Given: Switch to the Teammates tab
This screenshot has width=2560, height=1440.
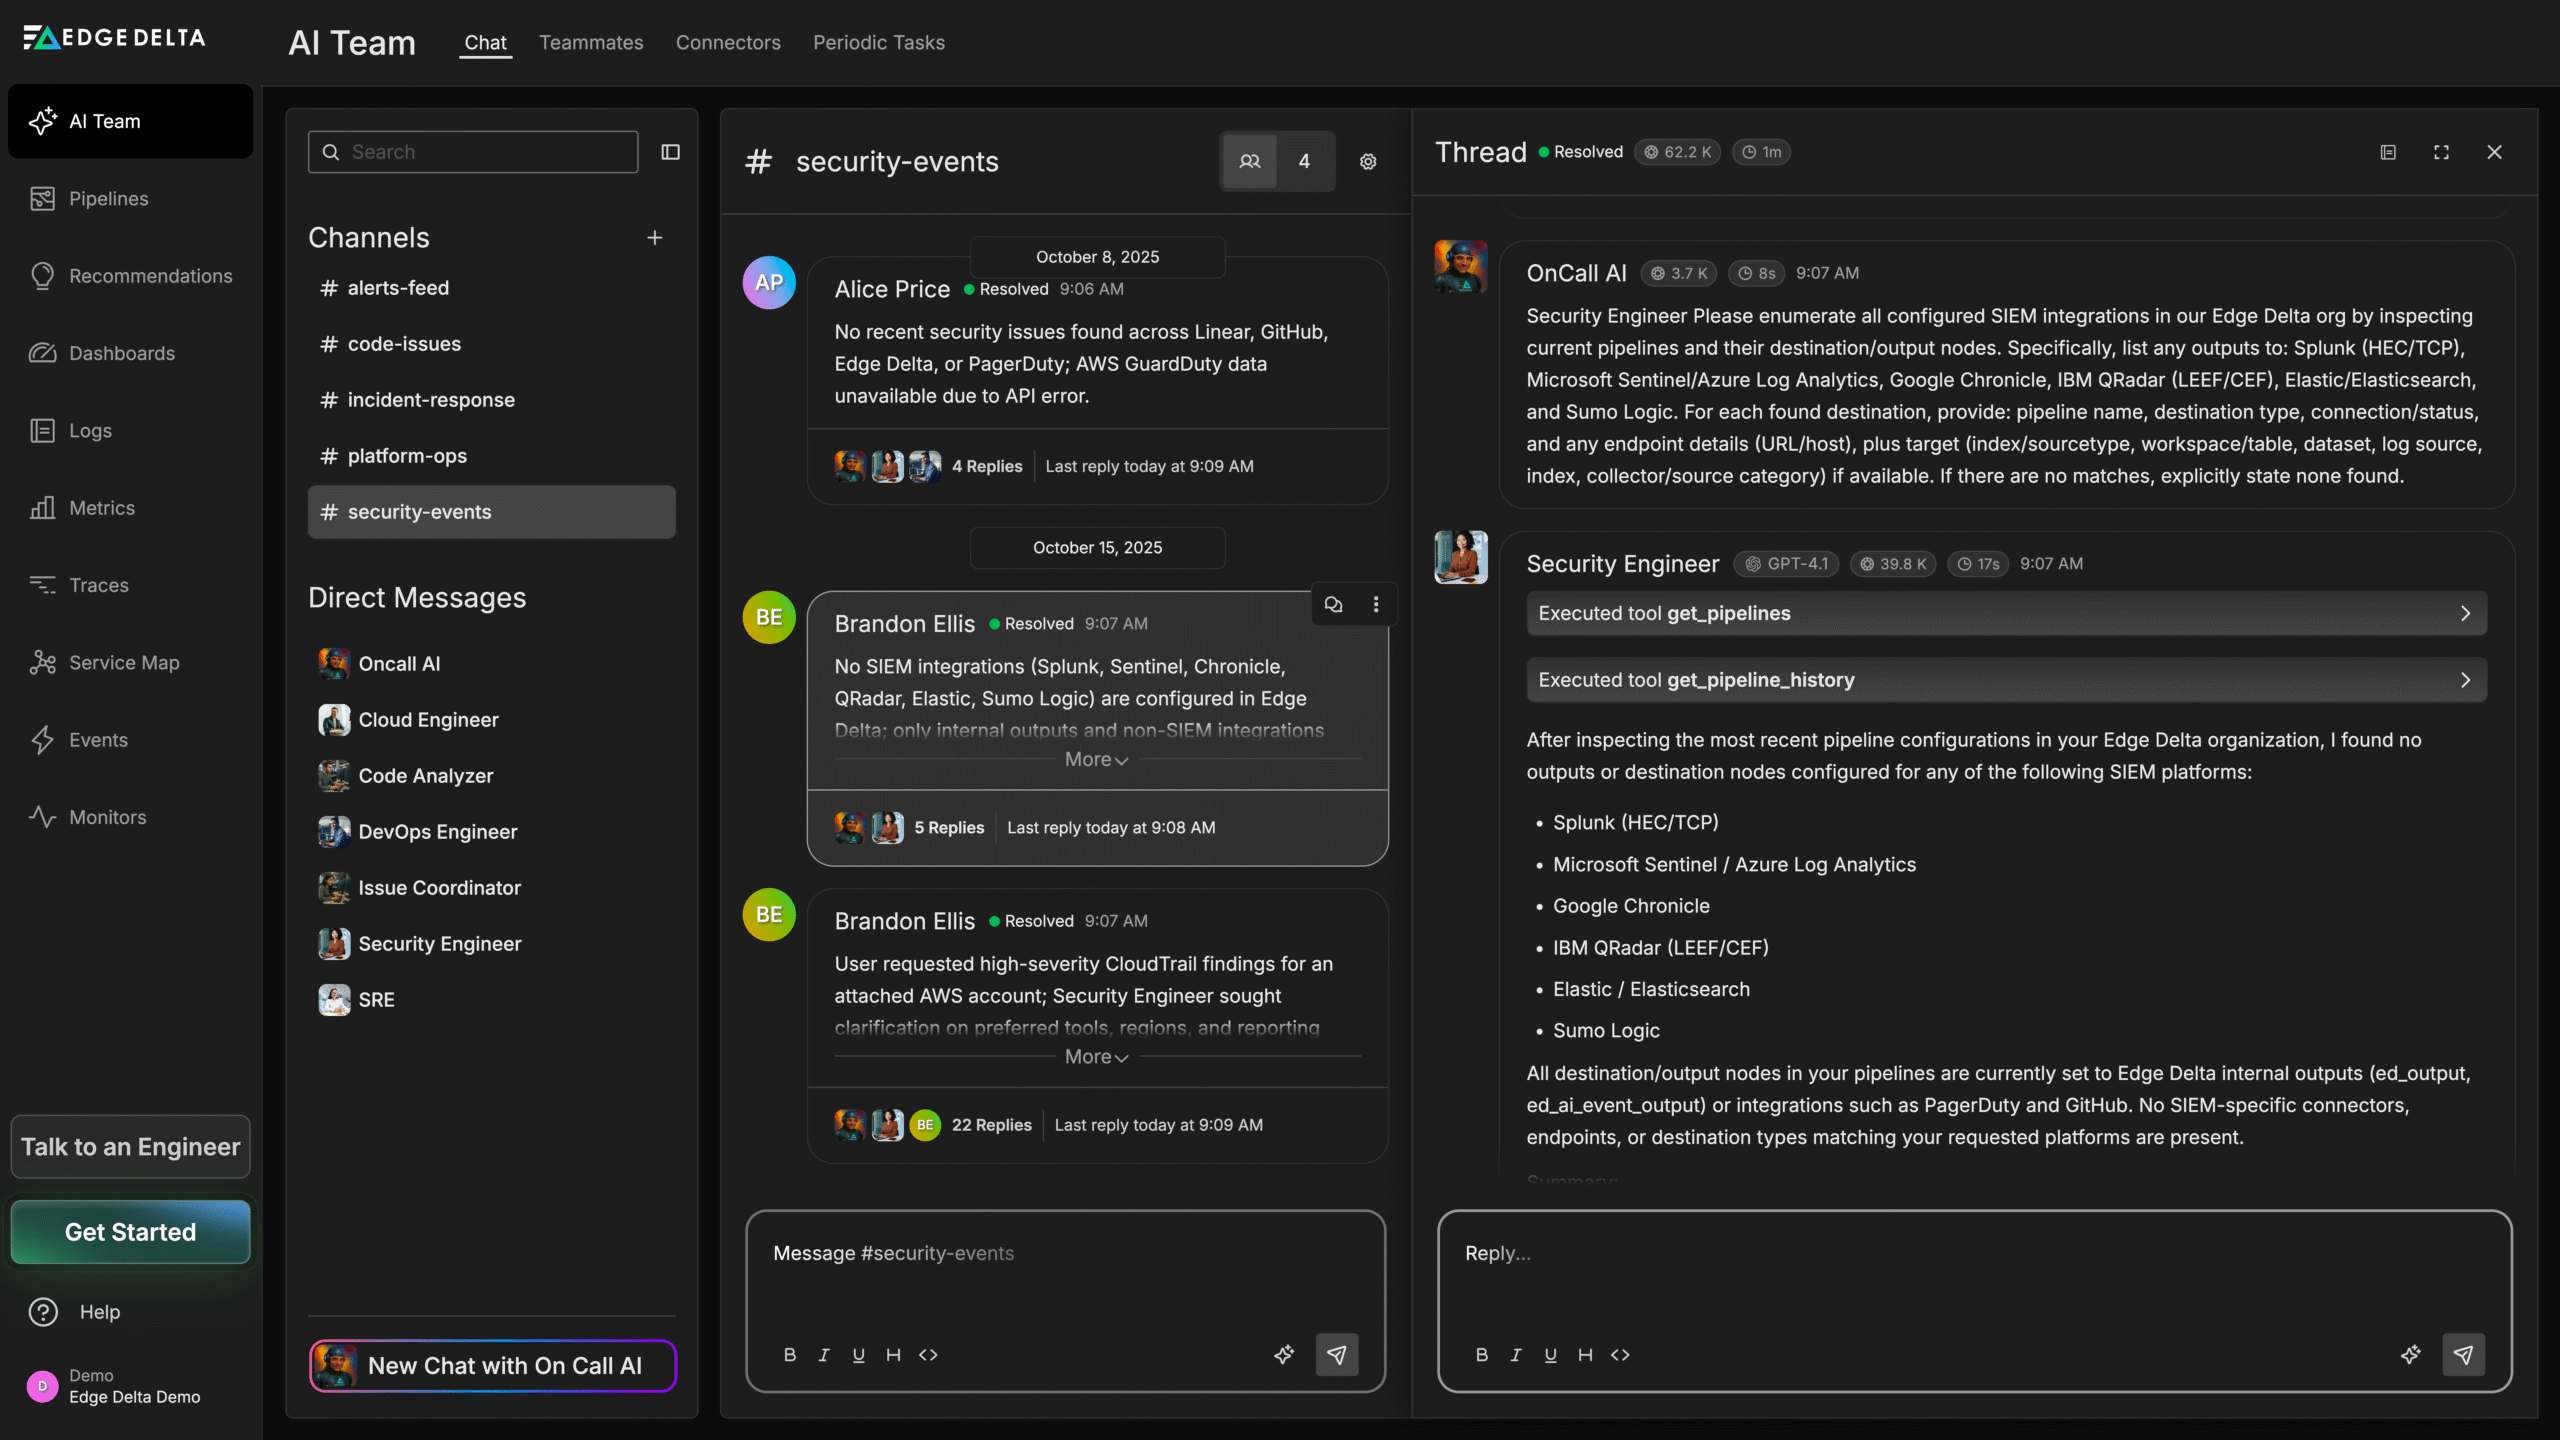Looking at the screenshot, I should click(x=591, y=42).
